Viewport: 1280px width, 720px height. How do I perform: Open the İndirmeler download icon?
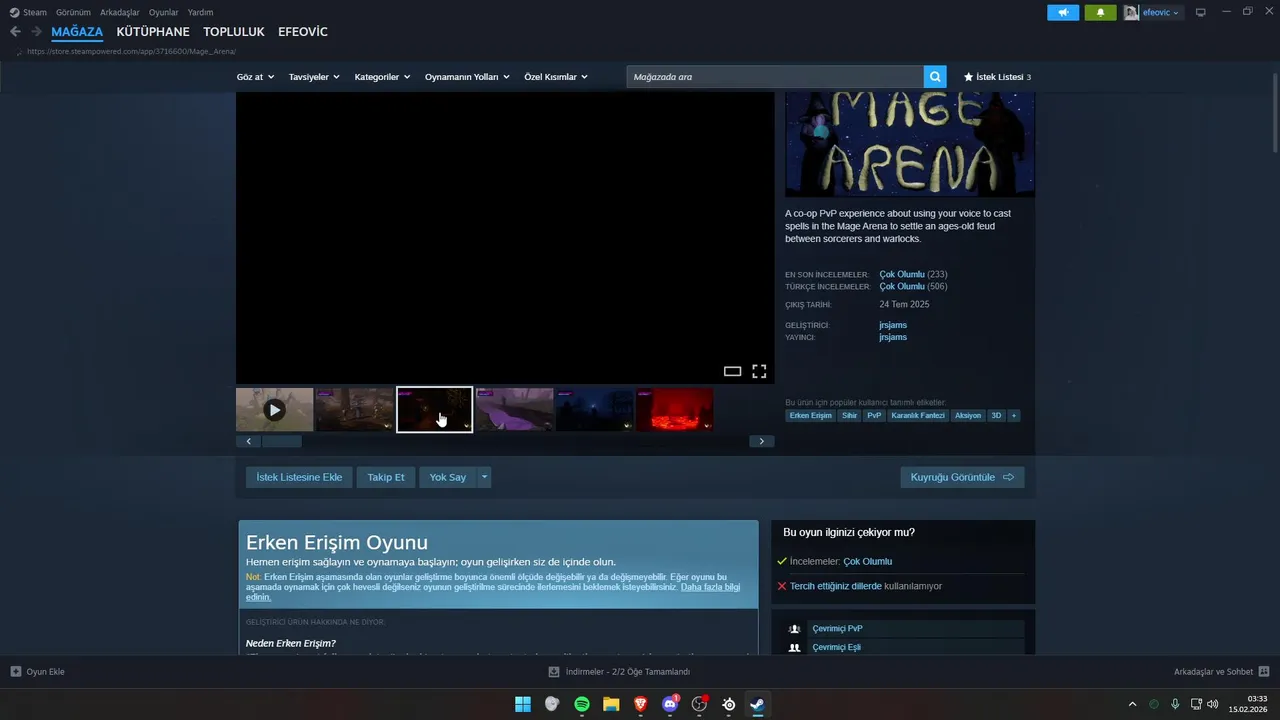click(x=554, y=672)
